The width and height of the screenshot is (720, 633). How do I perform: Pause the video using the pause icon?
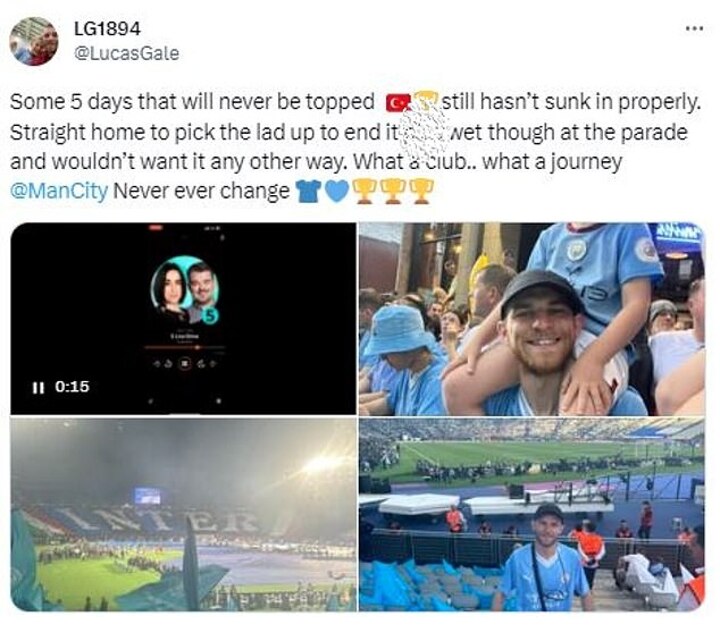(38, 388)
